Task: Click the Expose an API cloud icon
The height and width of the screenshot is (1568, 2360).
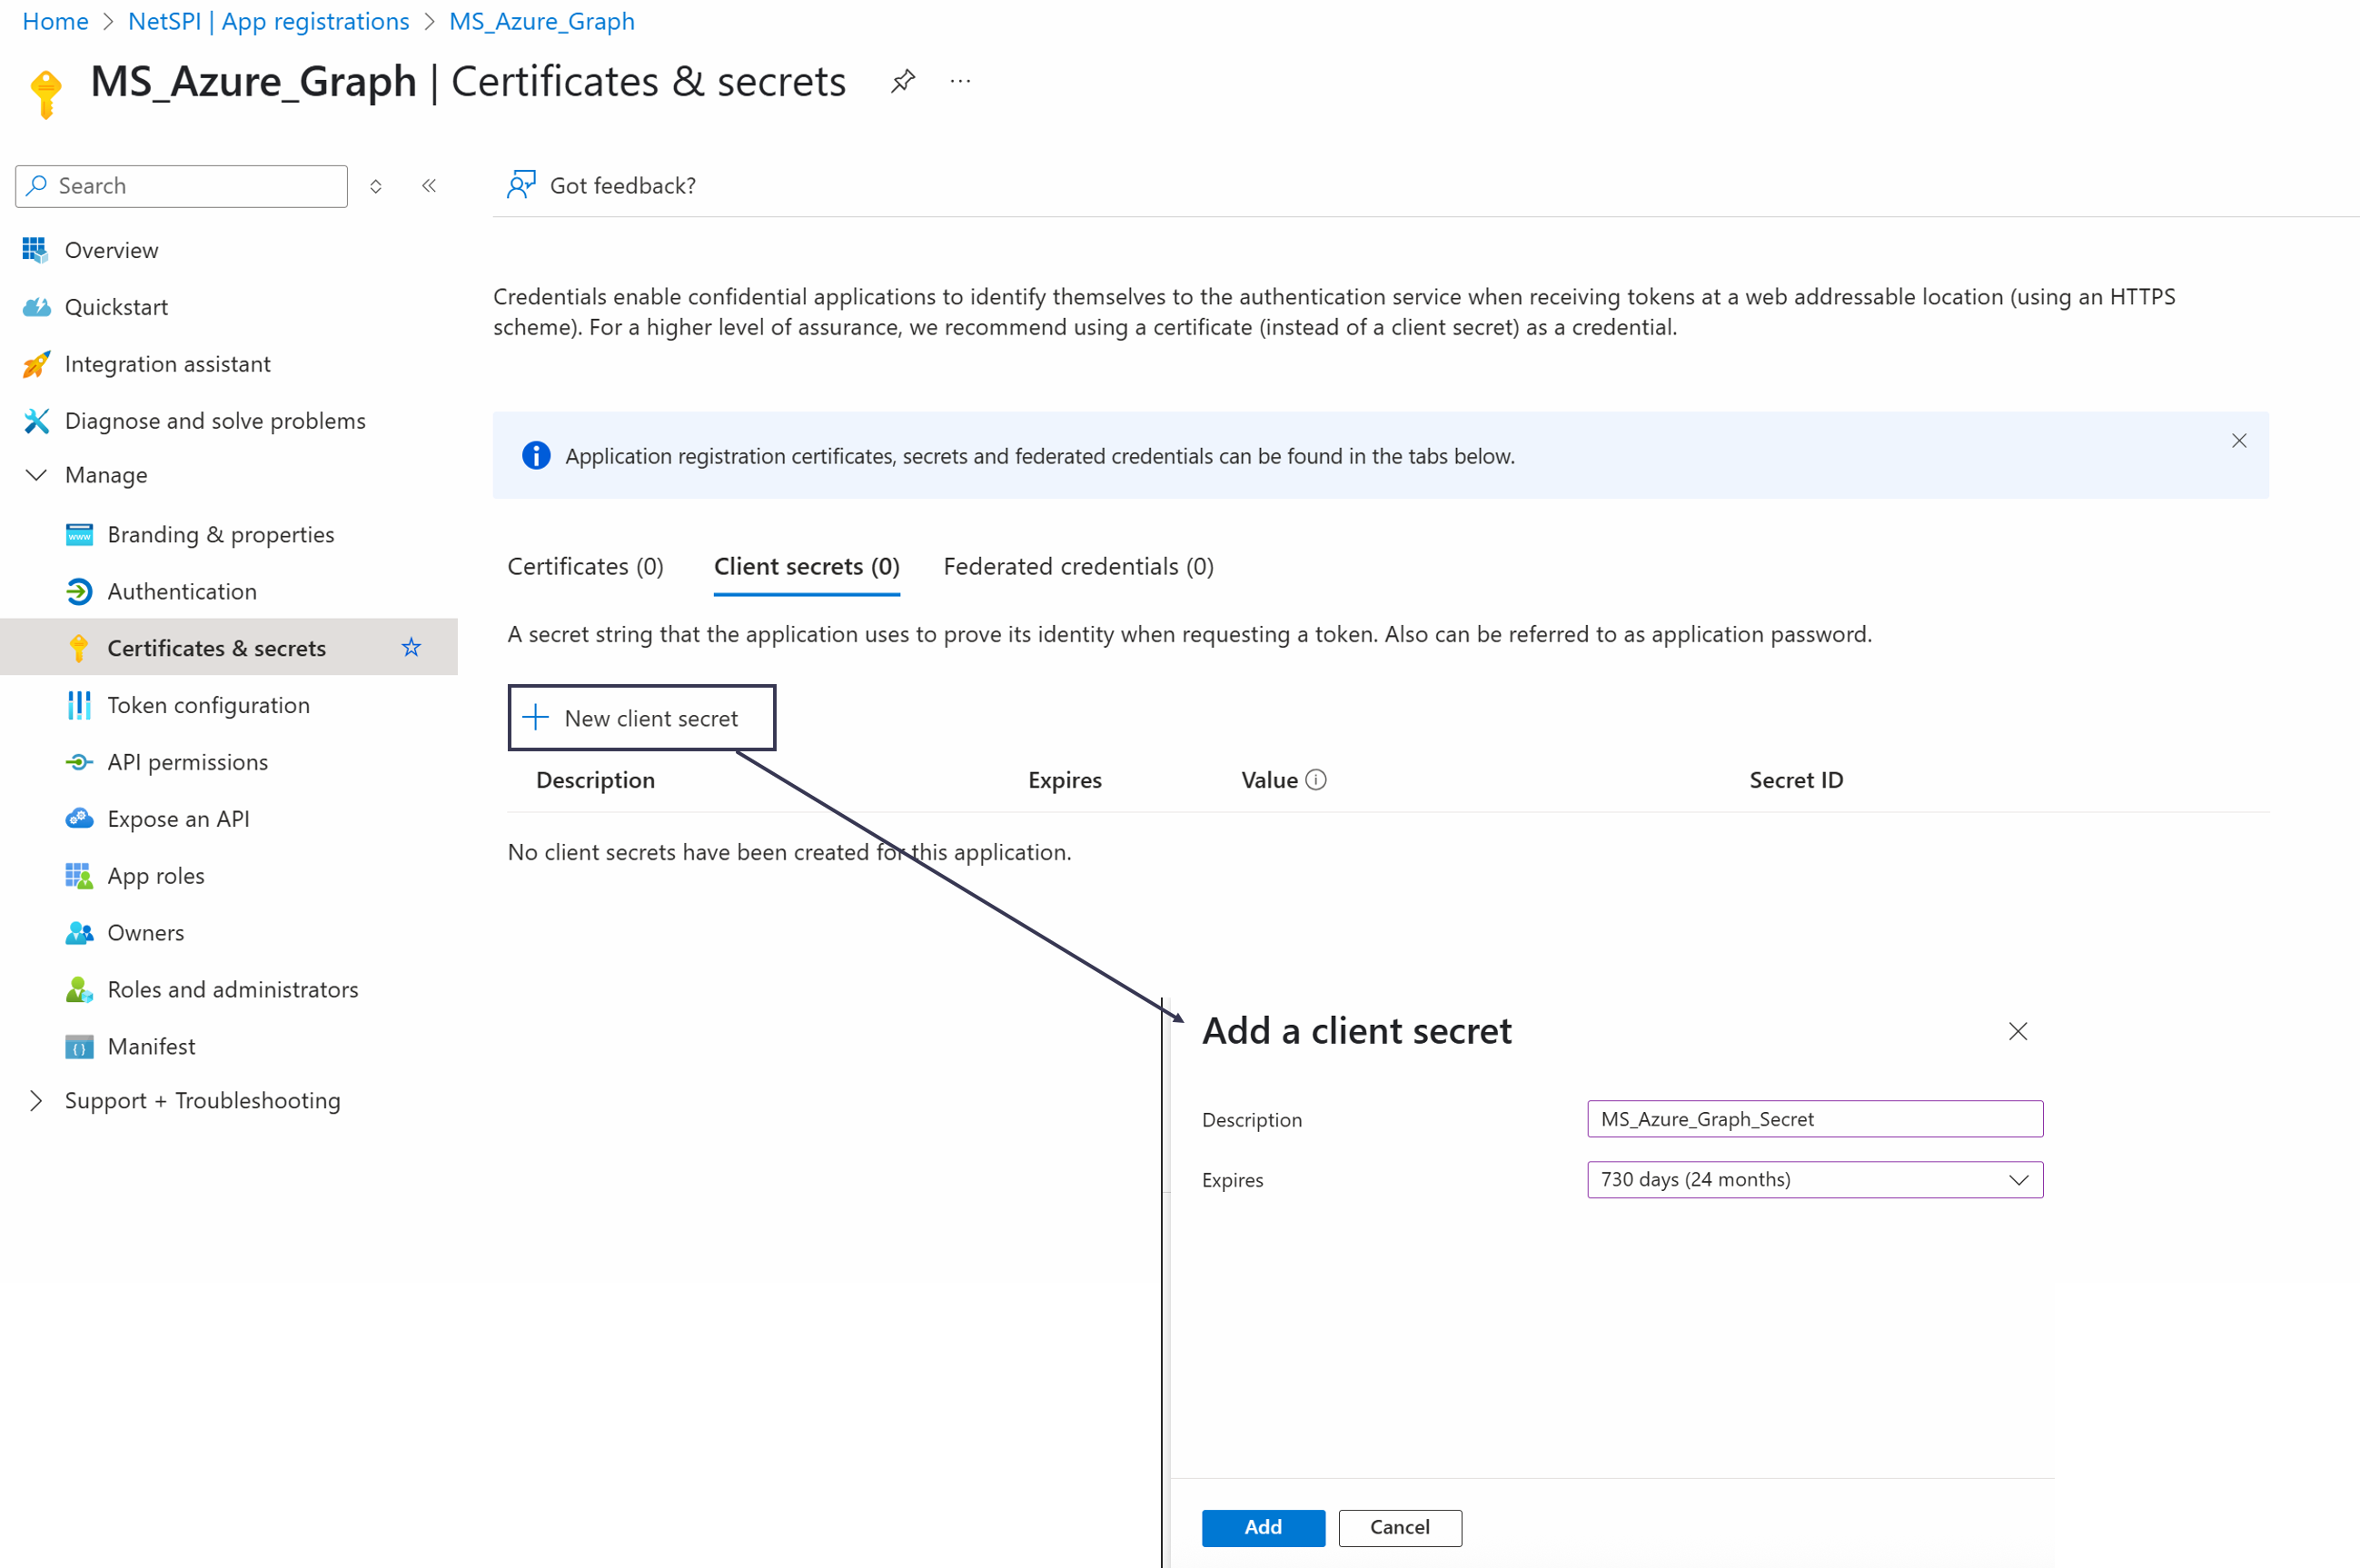Action: coord(79,819)
